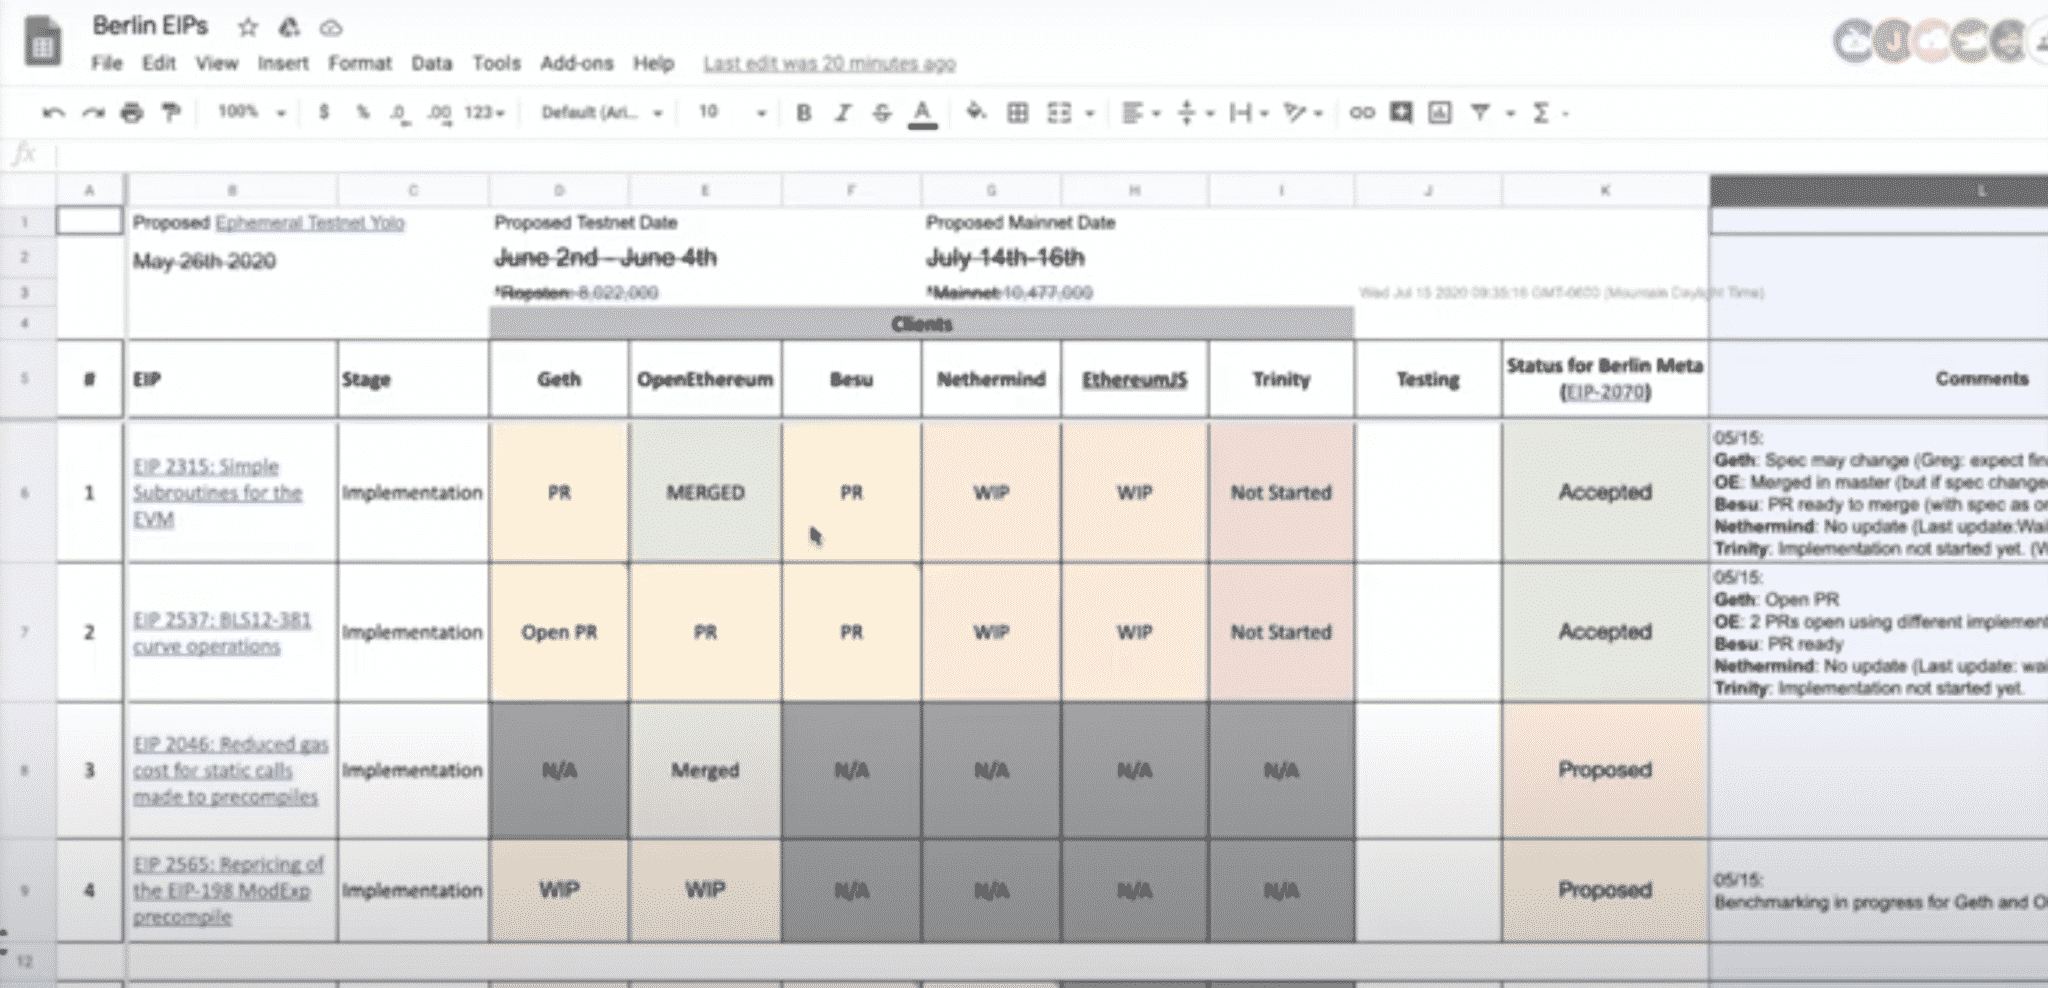Open EIP 2315 Simple Subroutines link
The height and width of the screenshot is (988, 2048).
pos(217,492)
